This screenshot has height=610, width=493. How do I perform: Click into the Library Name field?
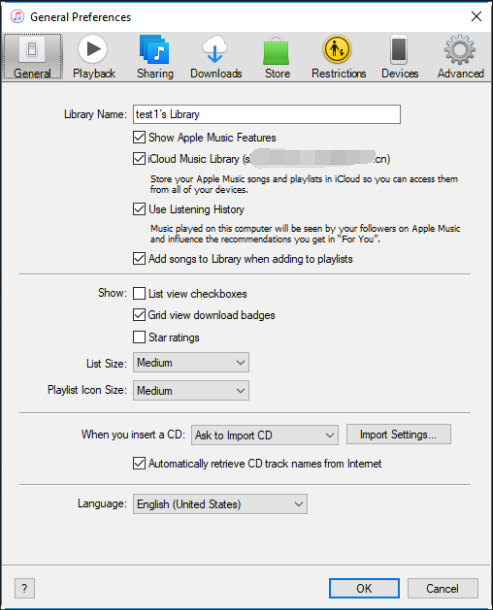[x=267, y=114]
